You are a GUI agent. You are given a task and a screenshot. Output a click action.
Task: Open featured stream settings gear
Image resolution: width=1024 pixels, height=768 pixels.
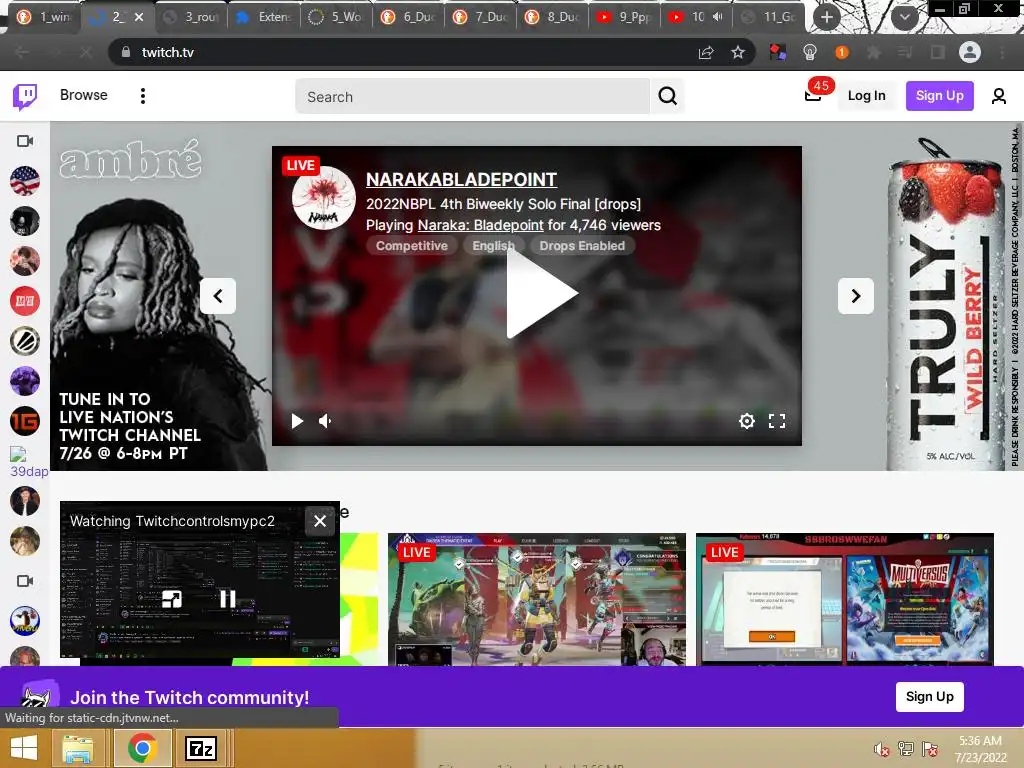point(746,421)
